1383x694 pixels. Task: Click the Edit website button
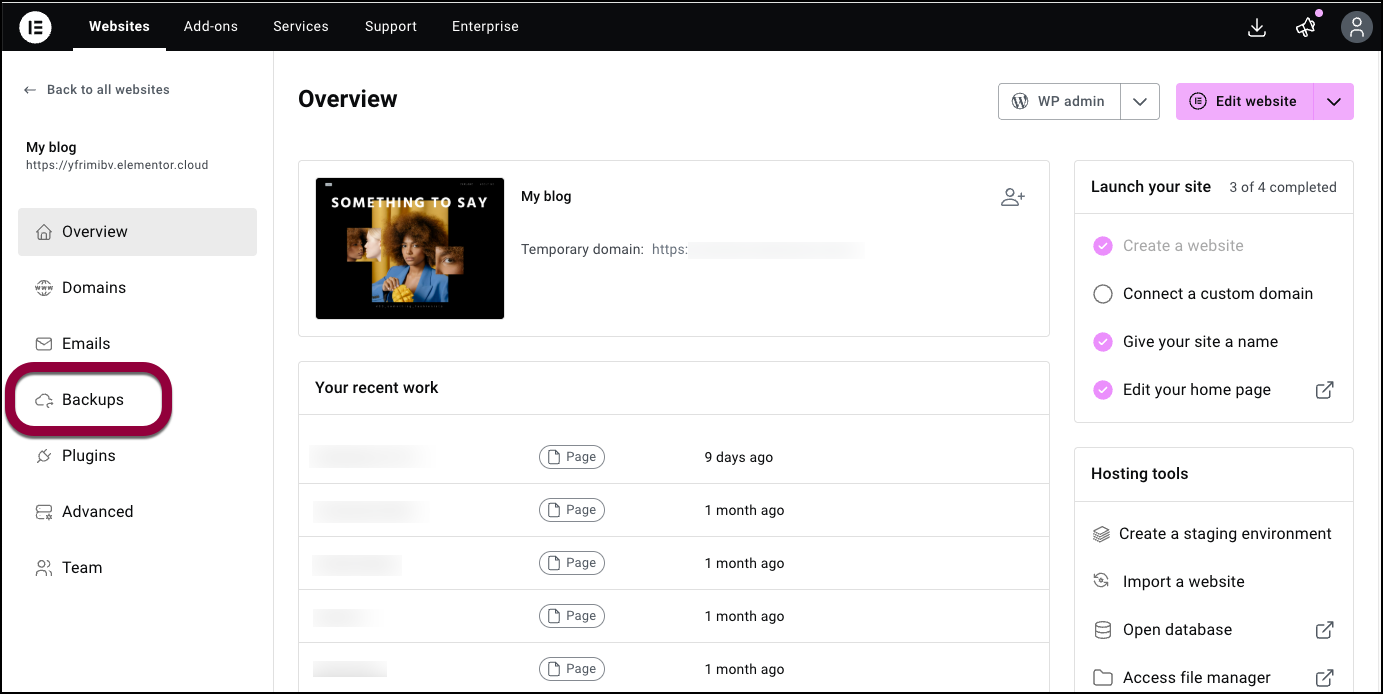[1244, 101]
